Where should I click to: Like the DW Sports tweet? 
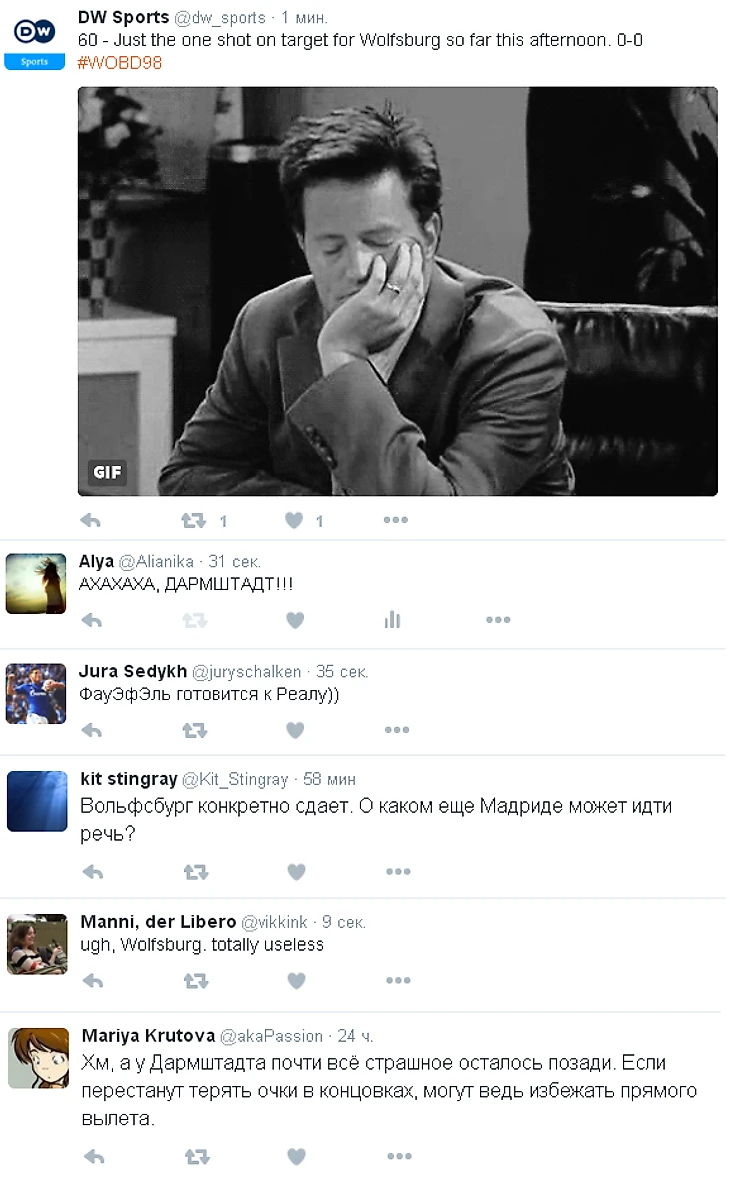pyautogui.click(x=294, y=520)
